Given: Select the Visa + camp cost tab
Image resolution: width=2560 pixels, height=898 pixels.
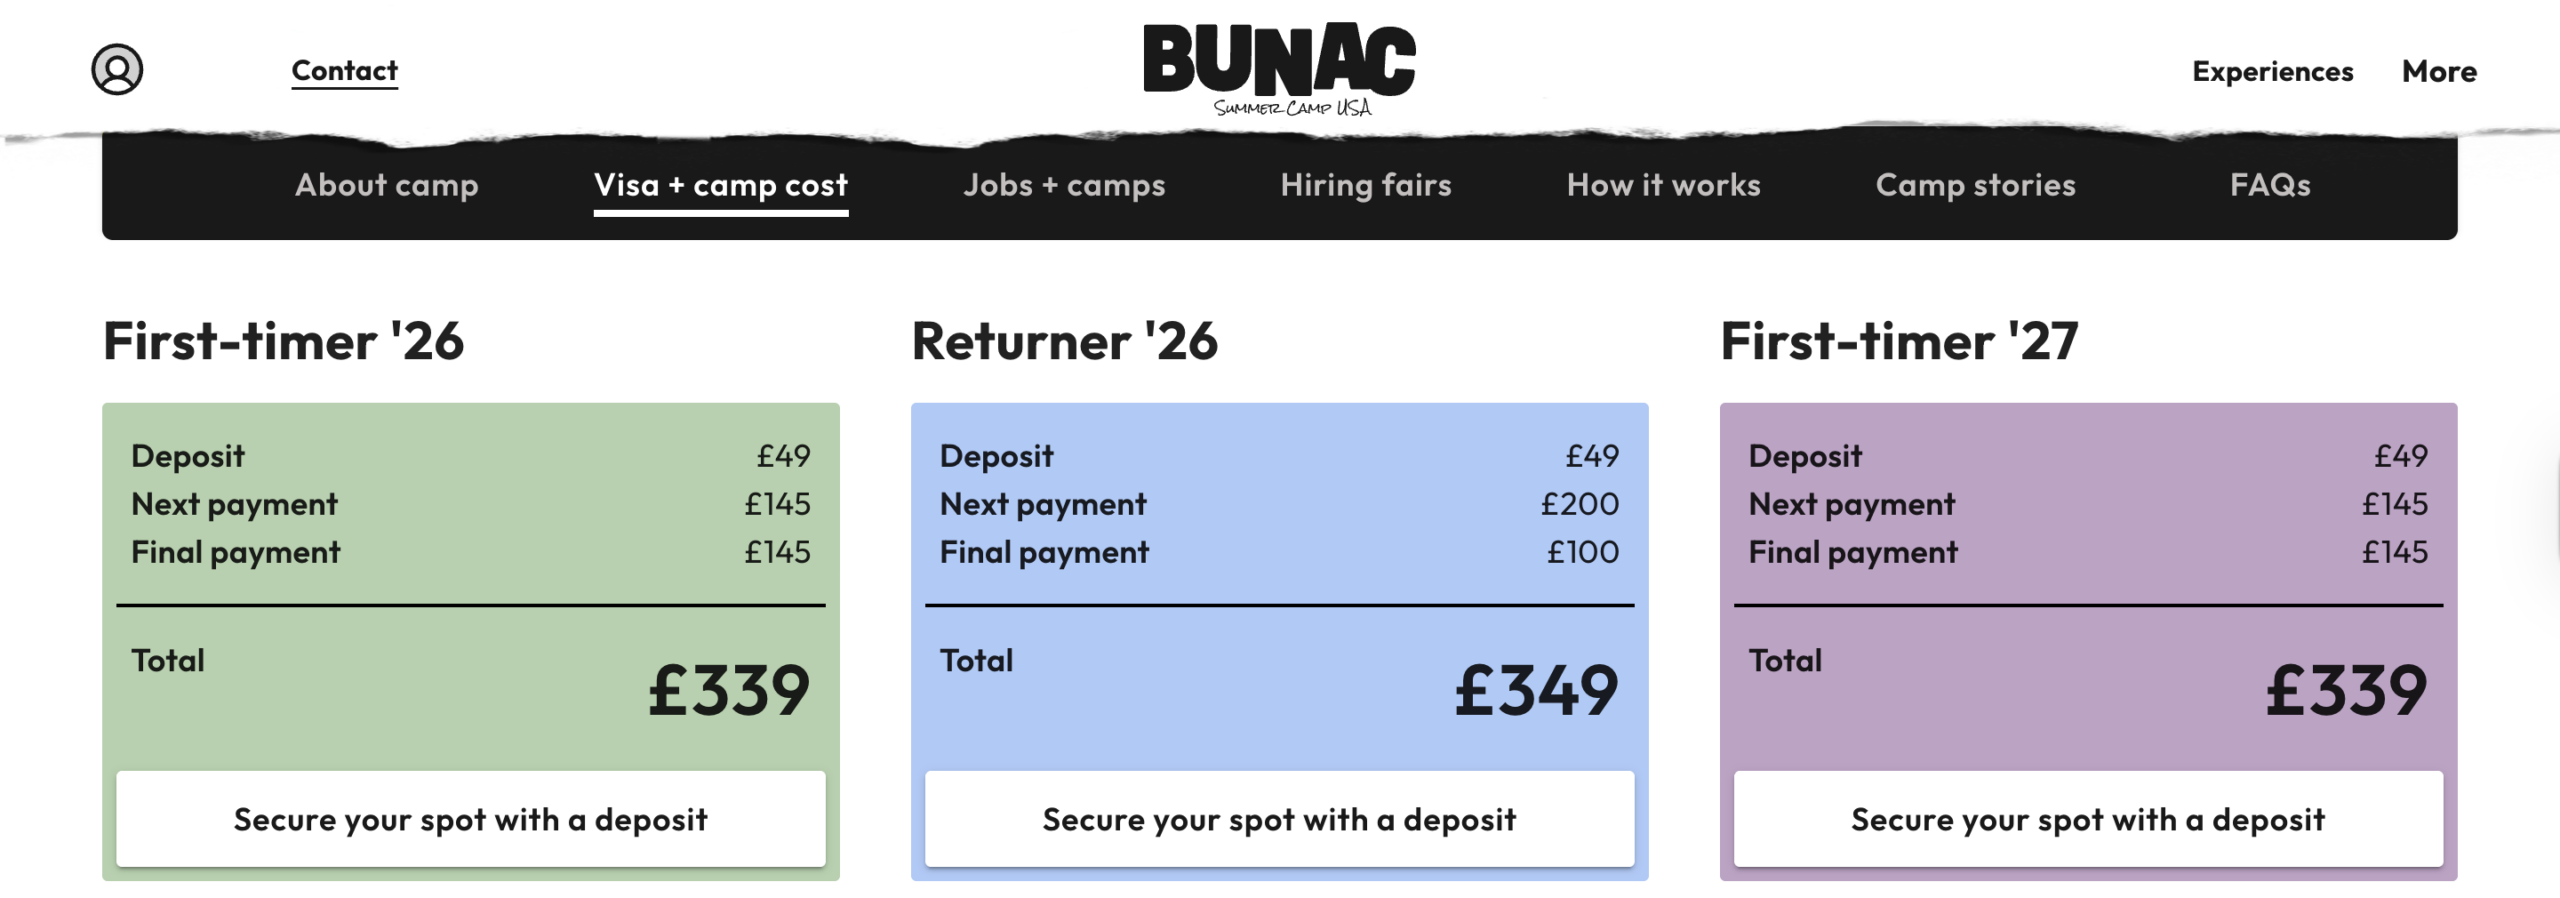Looking at the screenshot, I should (x=721, y=185).
